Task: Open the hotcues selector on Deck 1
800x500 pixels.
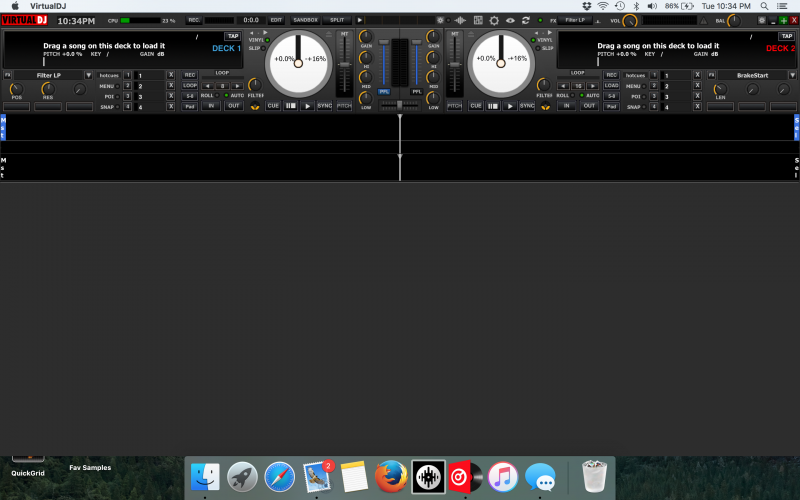Action: pos(109,75)
